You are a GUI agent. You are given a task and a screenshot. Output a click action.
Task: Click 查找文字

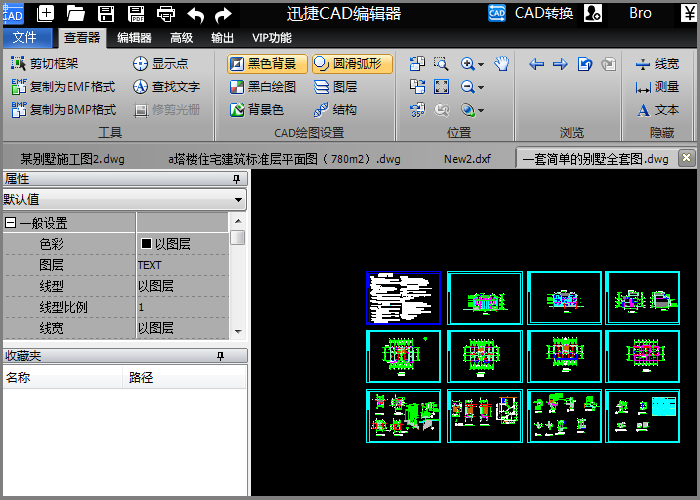[166, 87]
